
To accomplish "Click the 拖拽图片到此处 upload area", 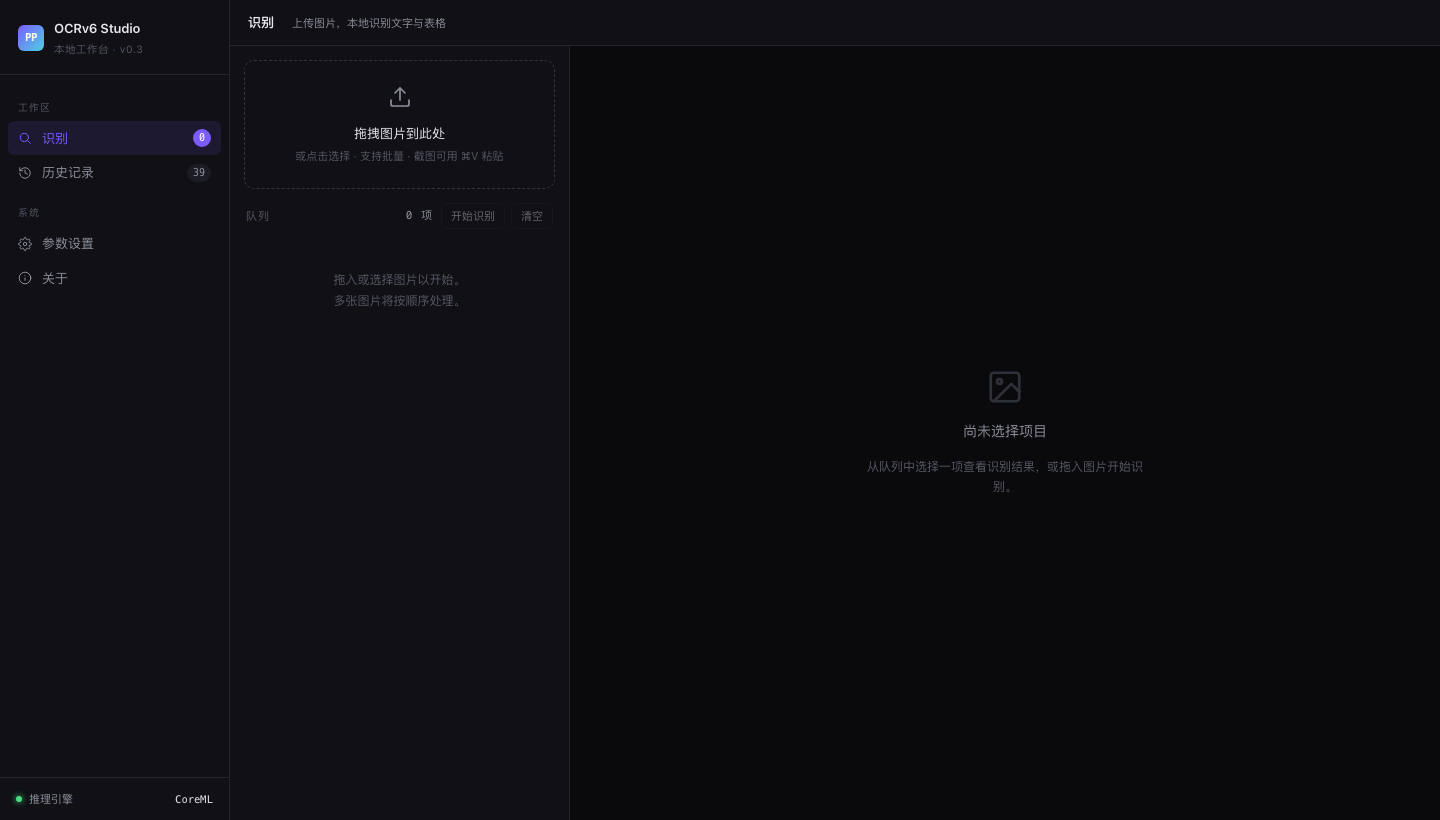I will 399,124.
